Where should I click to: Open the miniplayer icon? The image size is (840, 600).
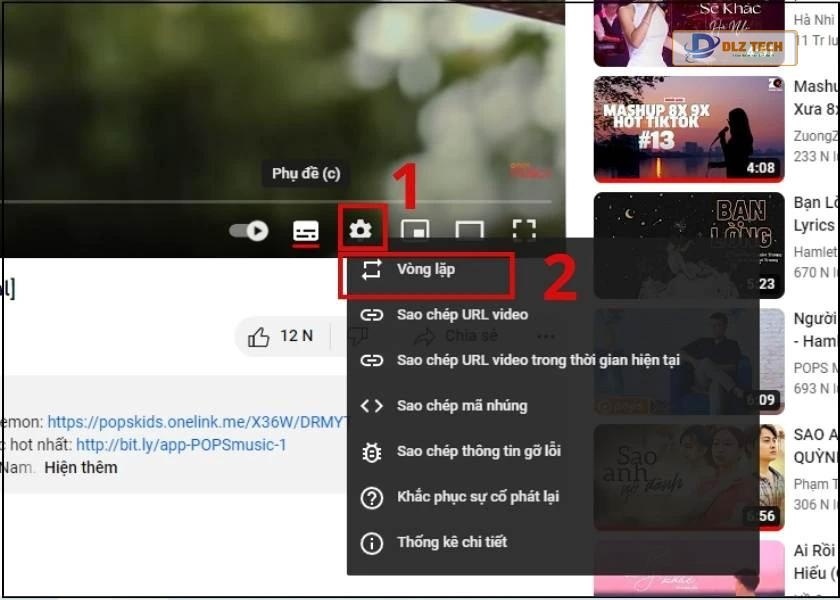[x=415, y=229]
